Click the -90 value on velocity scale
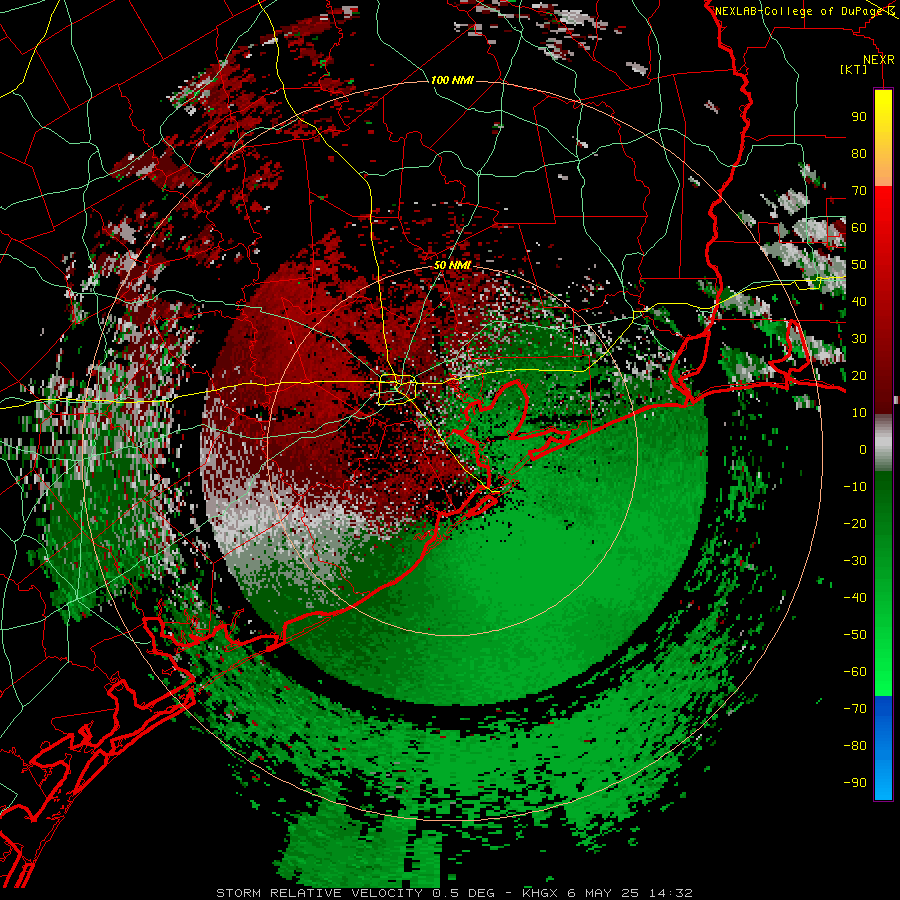The image size is (900, 900). tap(855, 783)
